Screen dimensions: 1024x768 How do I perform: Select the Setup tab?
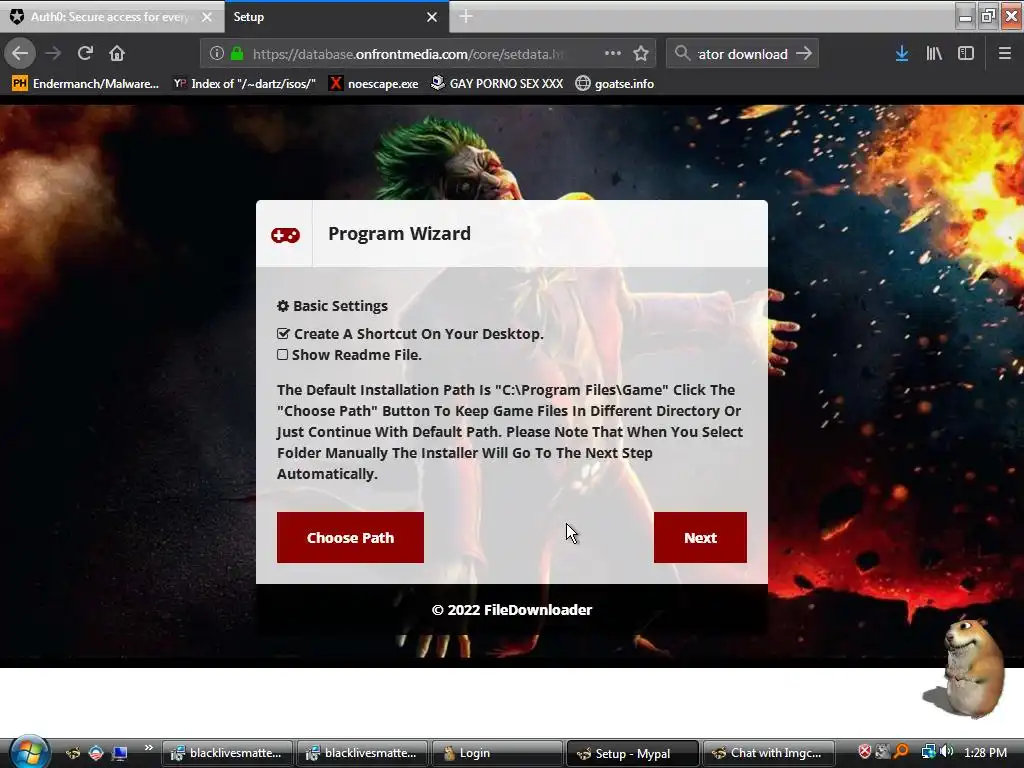point(336,17)
